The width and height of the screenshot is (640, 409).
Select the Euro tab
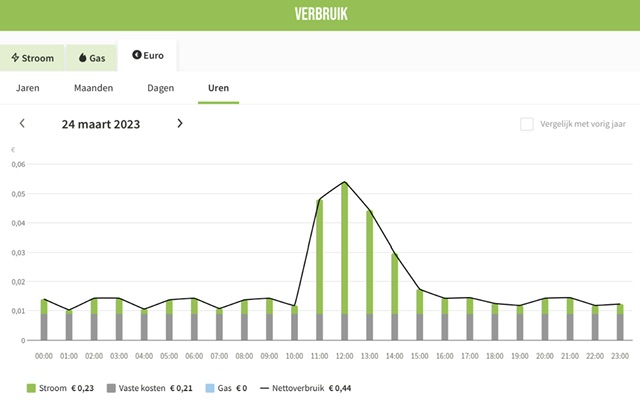click(148, 56)
